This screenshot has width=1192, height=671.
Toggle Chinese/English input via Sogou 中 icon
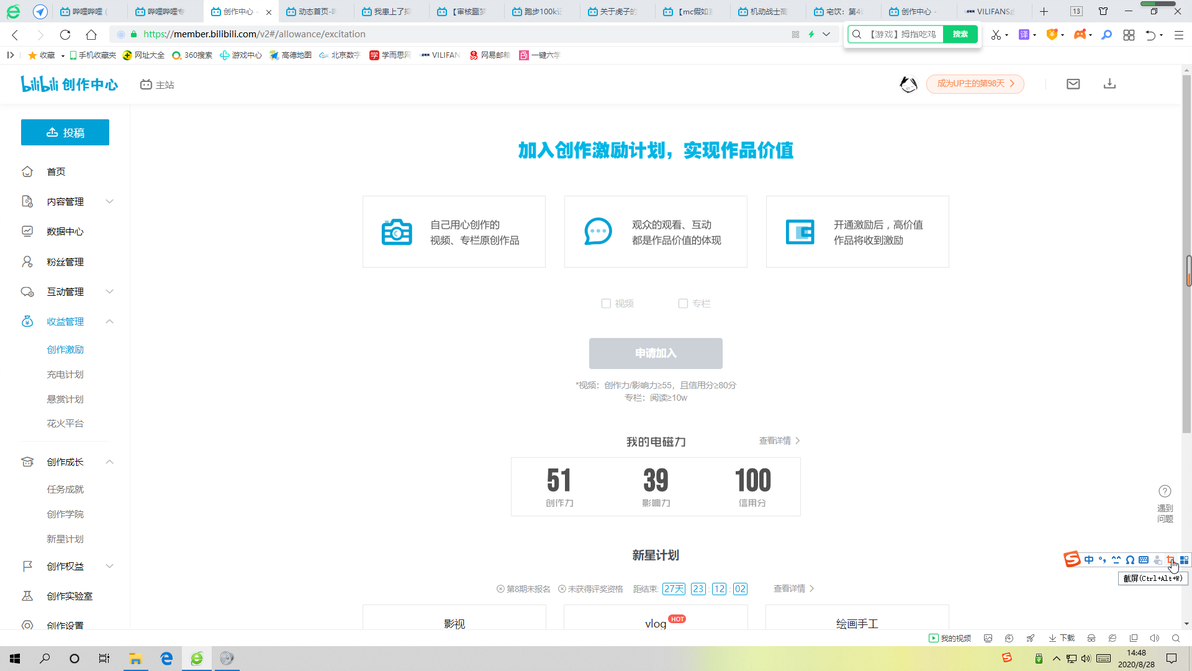(x=1087, y=560)
